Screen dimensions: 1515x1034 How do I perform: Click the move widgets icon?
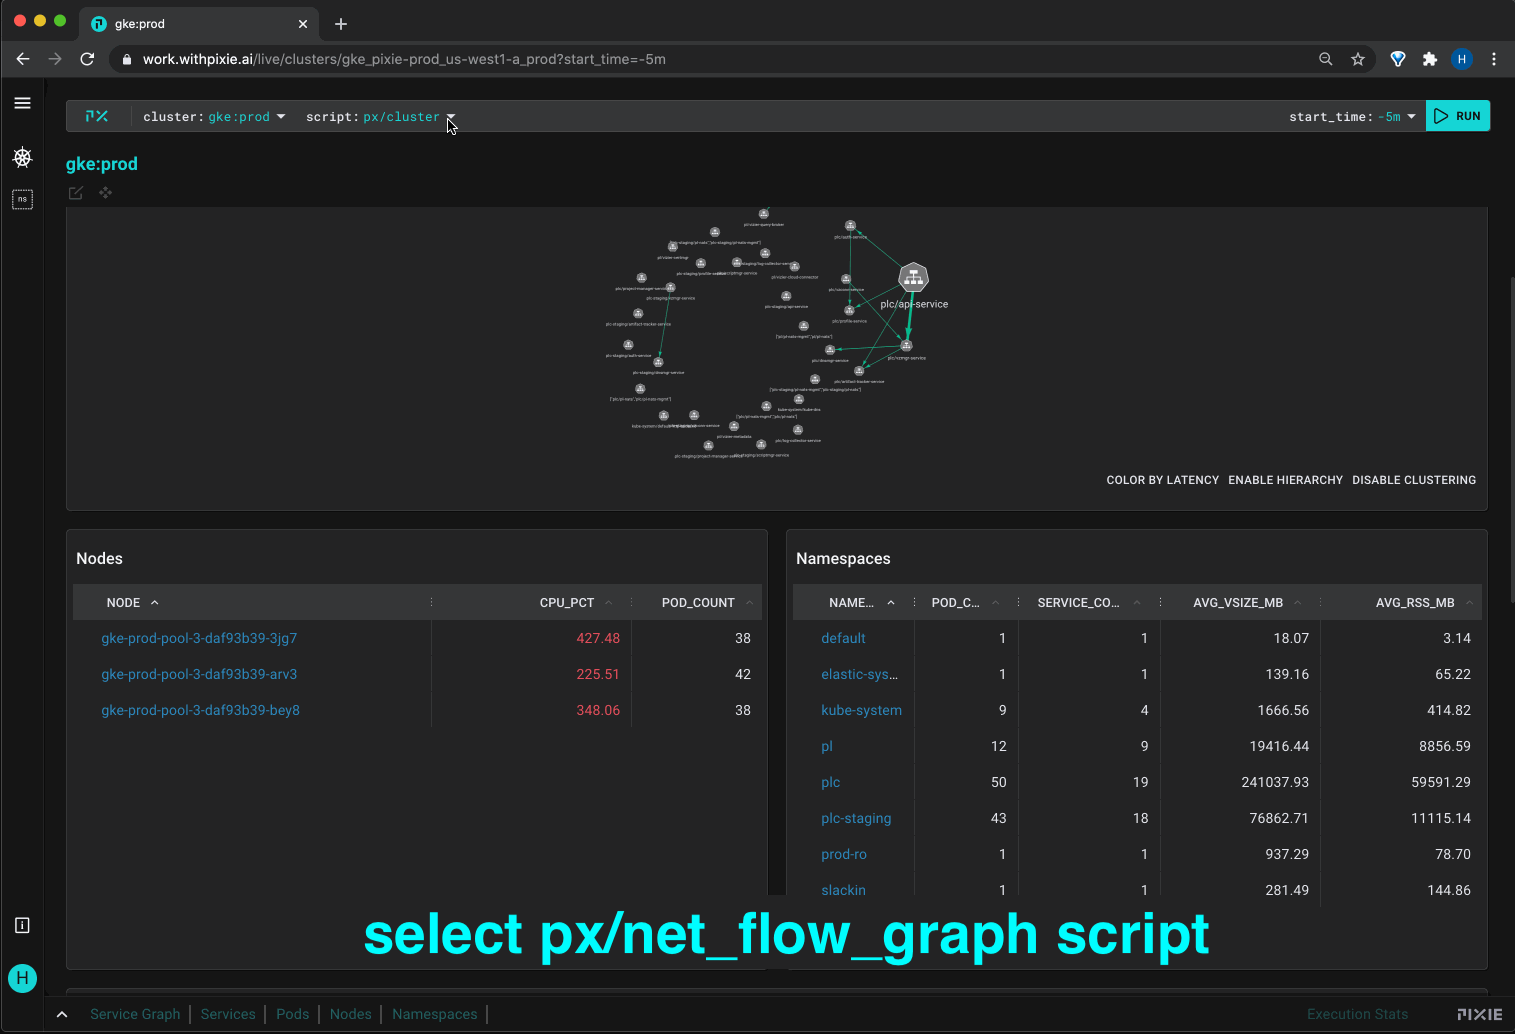(x=105, y=193)
